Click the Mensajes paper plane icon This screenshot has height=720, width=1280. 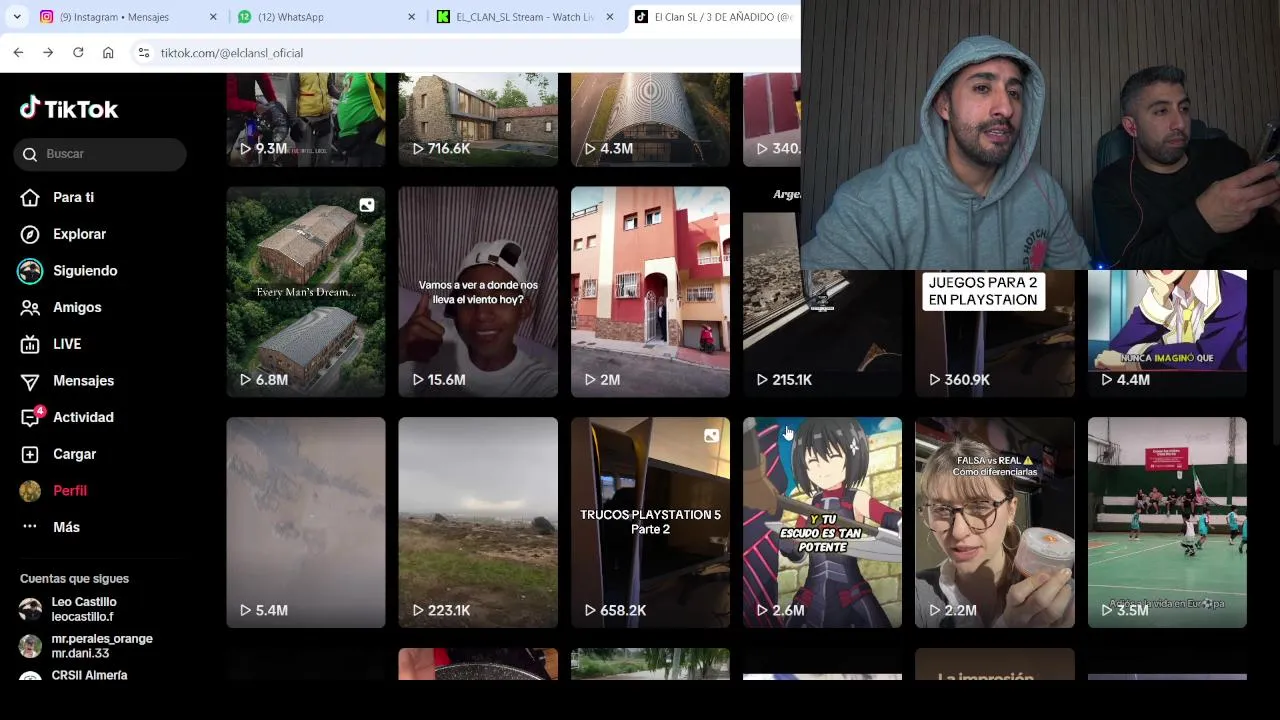[31, 381]
